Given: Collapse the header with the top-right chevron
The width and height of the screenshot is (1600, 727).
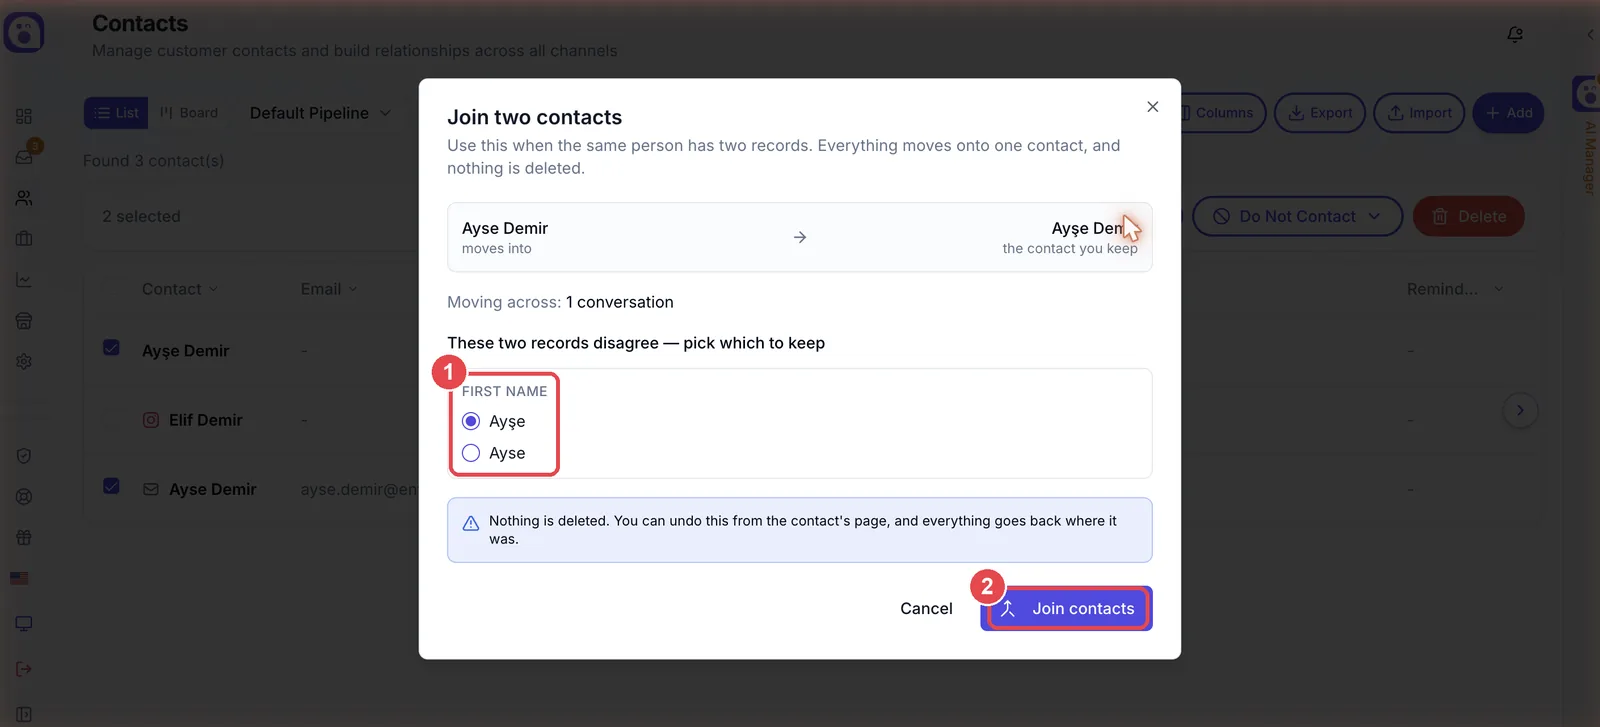Looking at the screenshot, I should point(1590,34).
